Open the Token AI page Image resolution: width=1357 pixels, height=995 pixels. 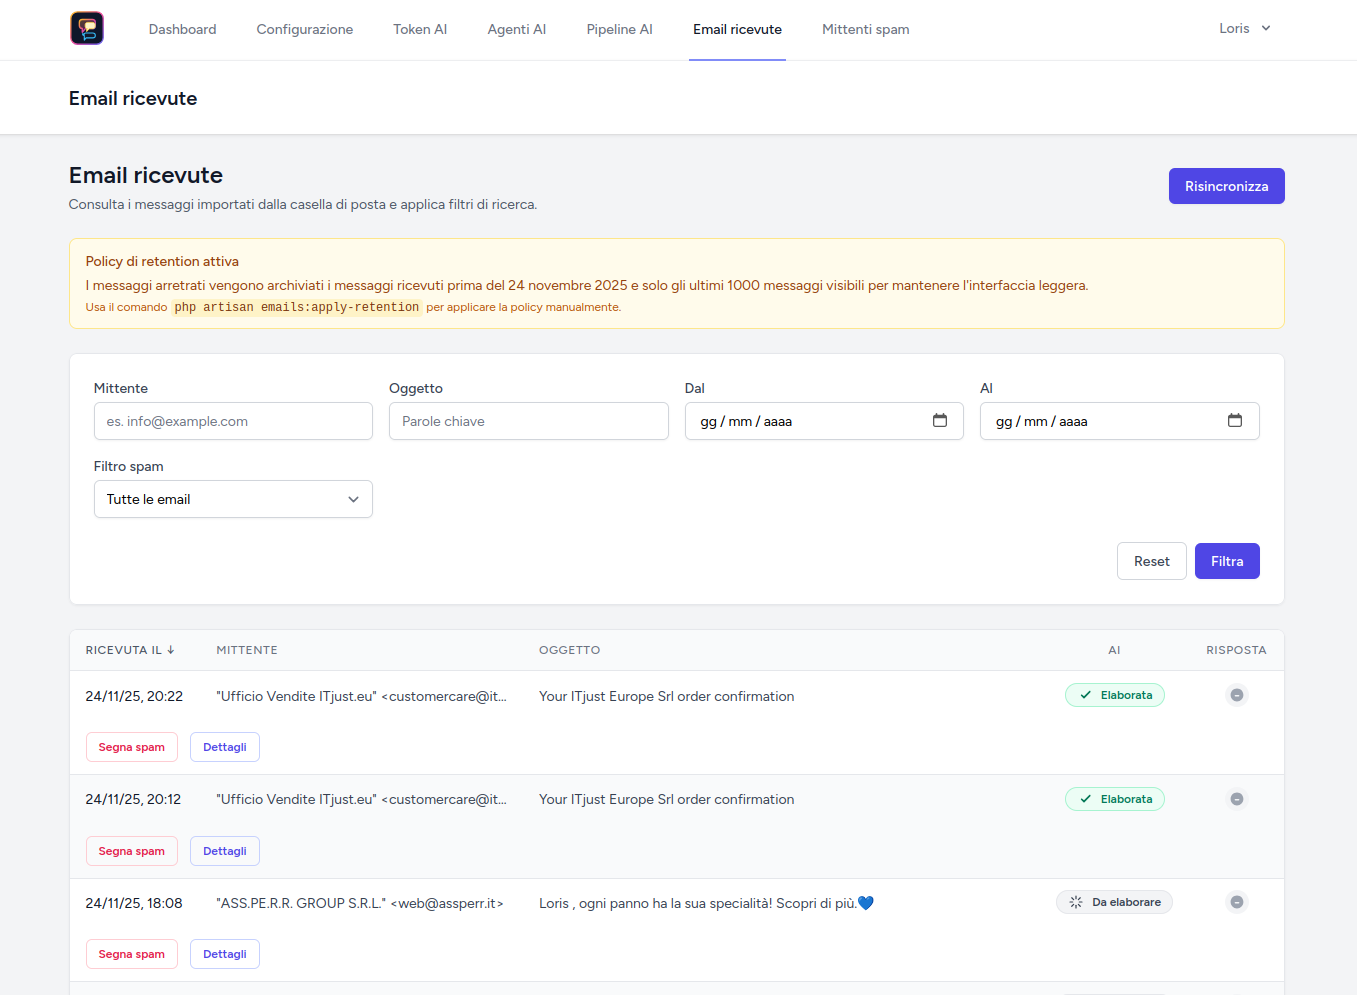tap(420, 29)
